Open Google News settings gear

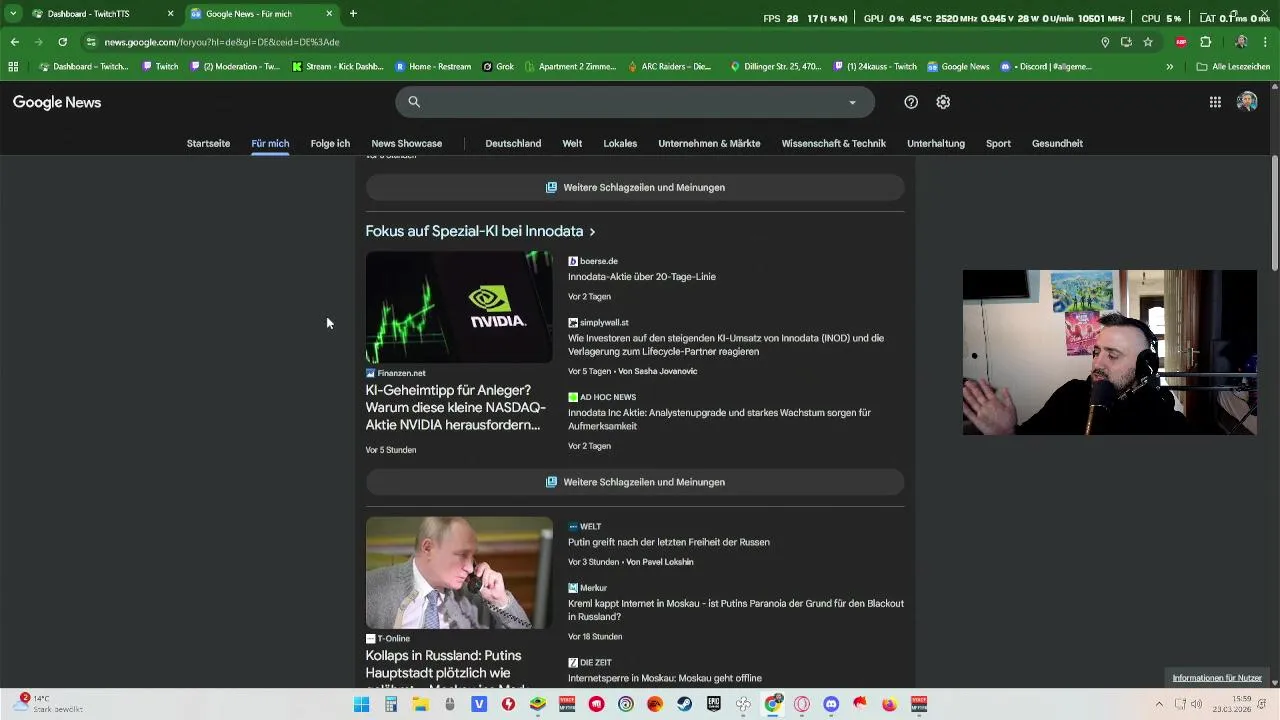click(x=943, y=102)
